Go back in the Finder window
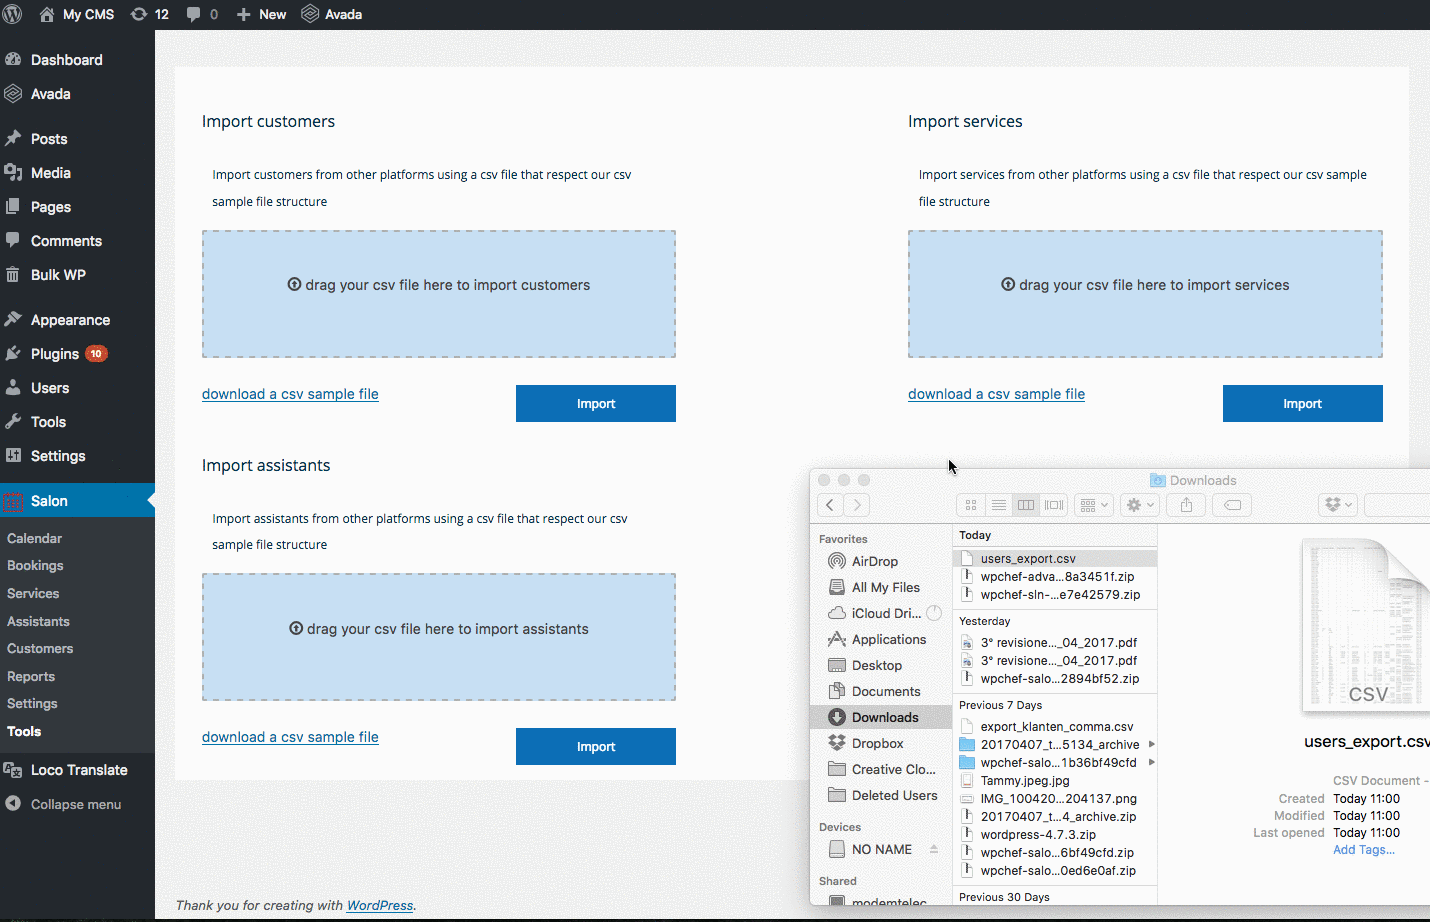The height and width of the screenshot is (922, 1430). (830, 505)
